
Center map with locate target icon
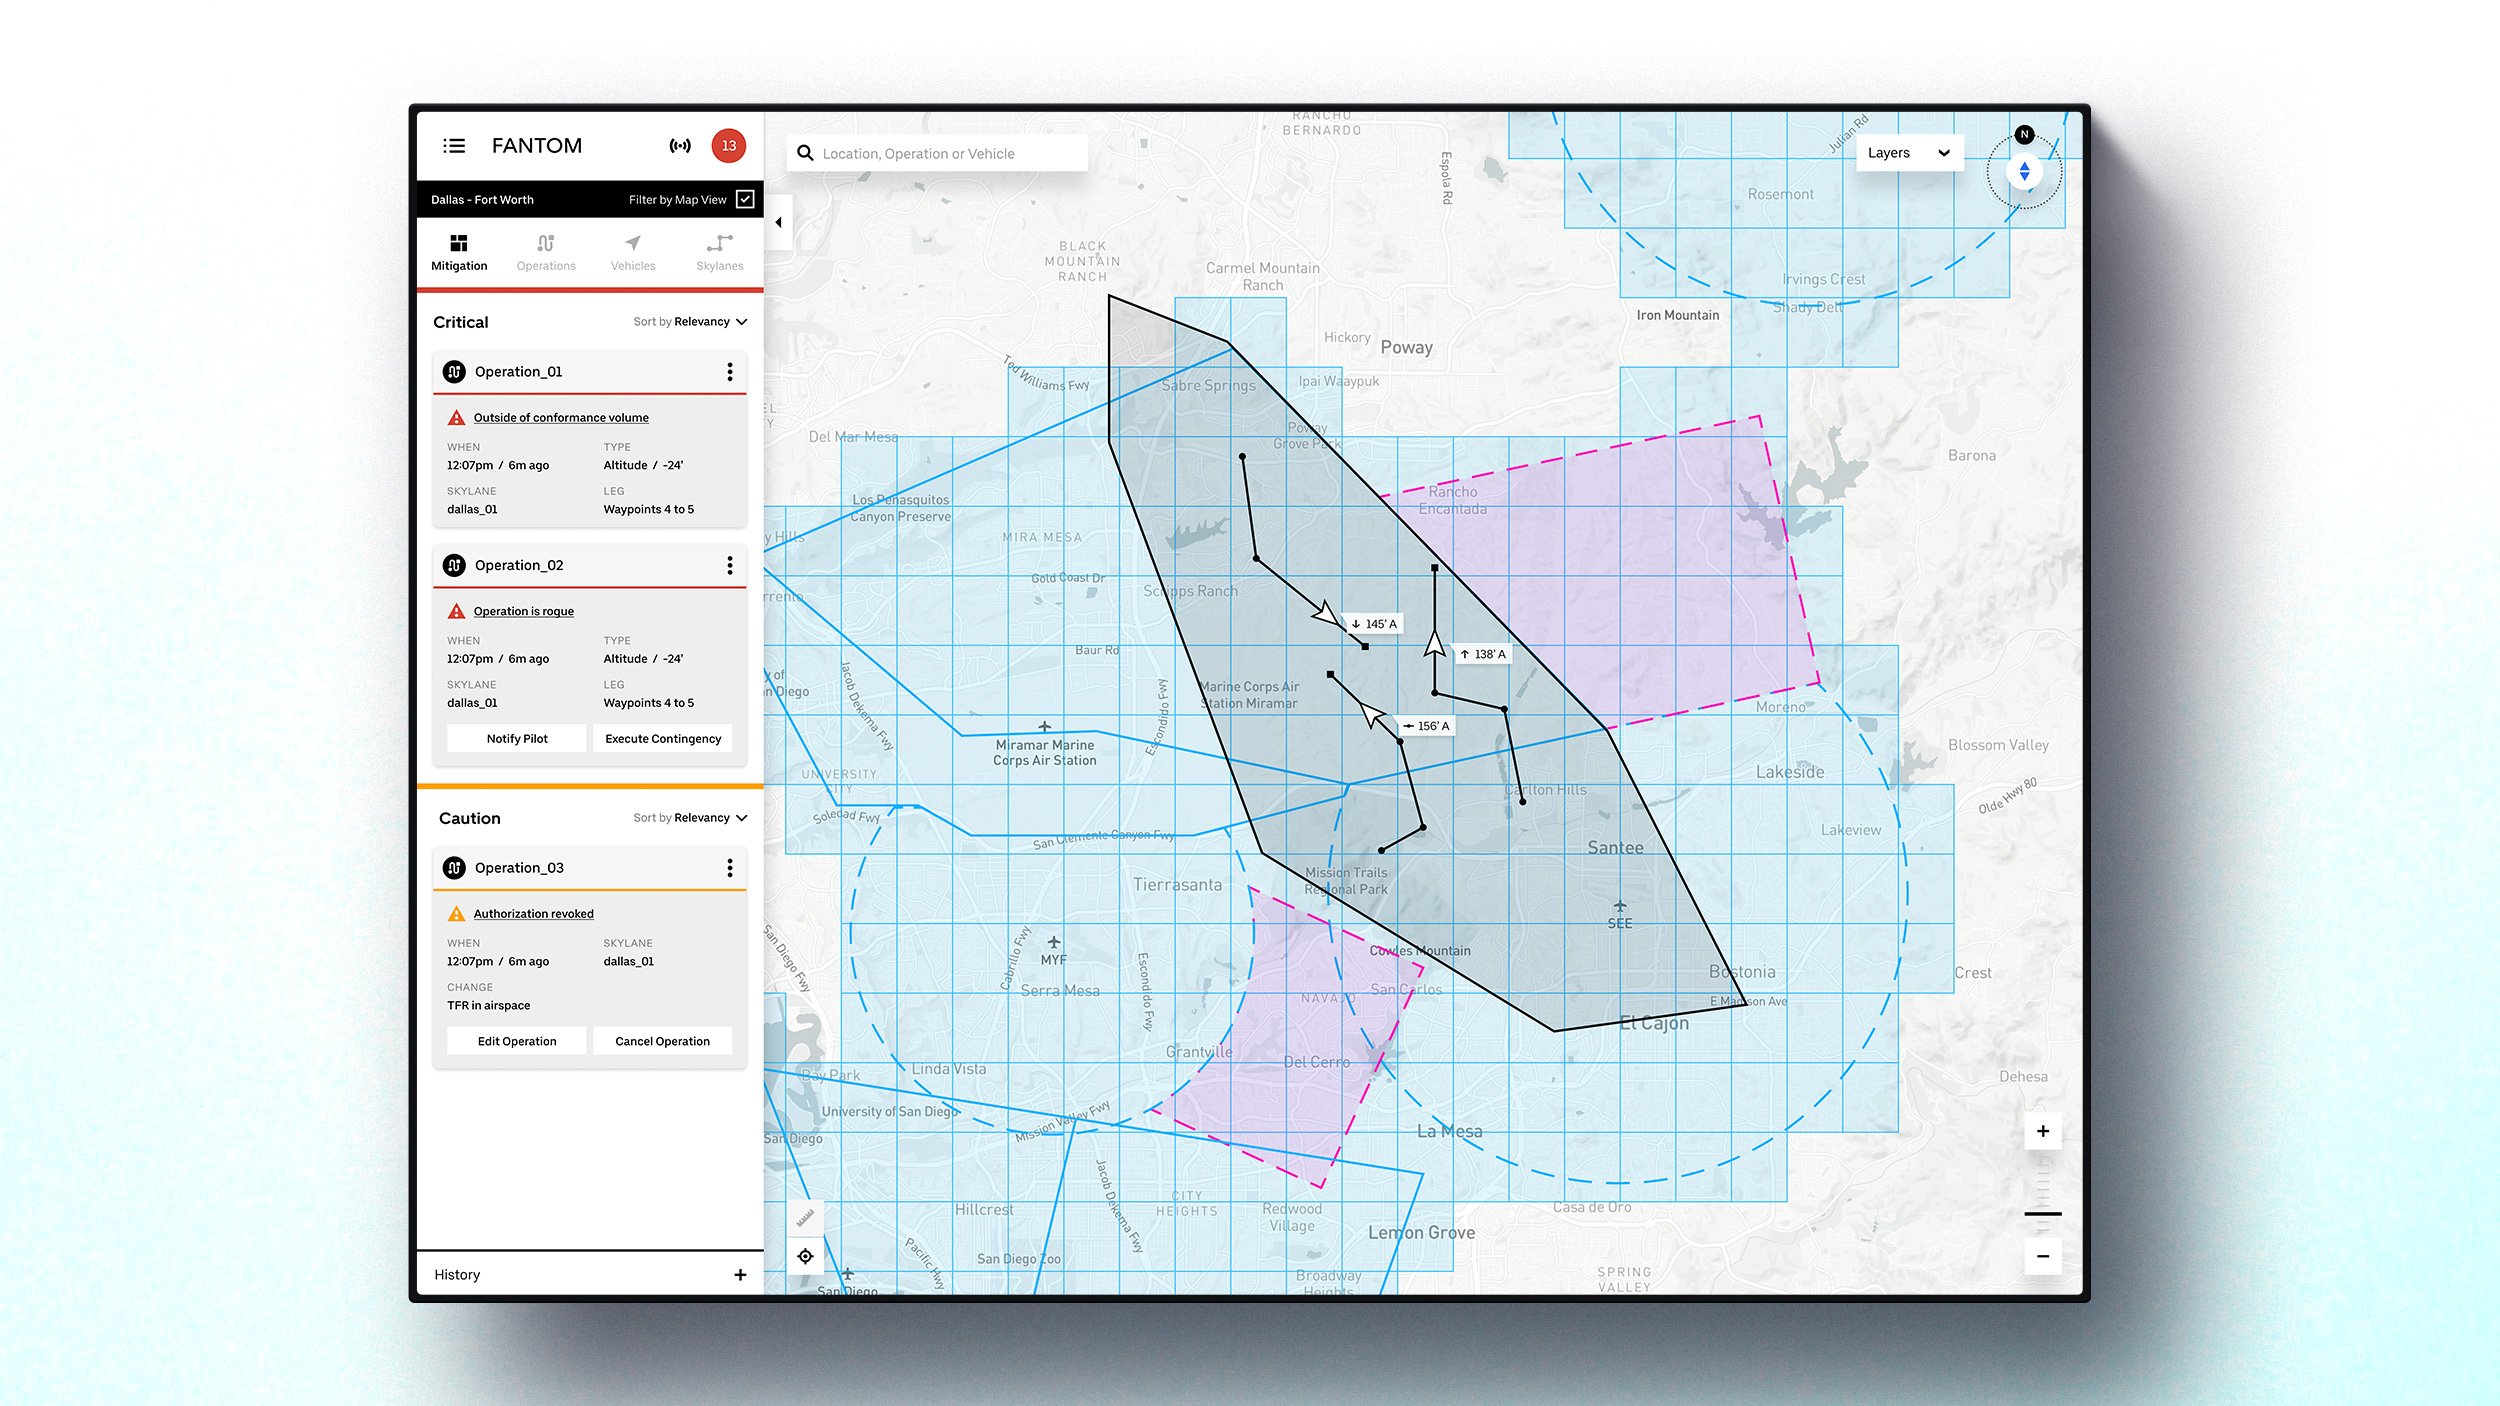click(x=805, y=1256)
